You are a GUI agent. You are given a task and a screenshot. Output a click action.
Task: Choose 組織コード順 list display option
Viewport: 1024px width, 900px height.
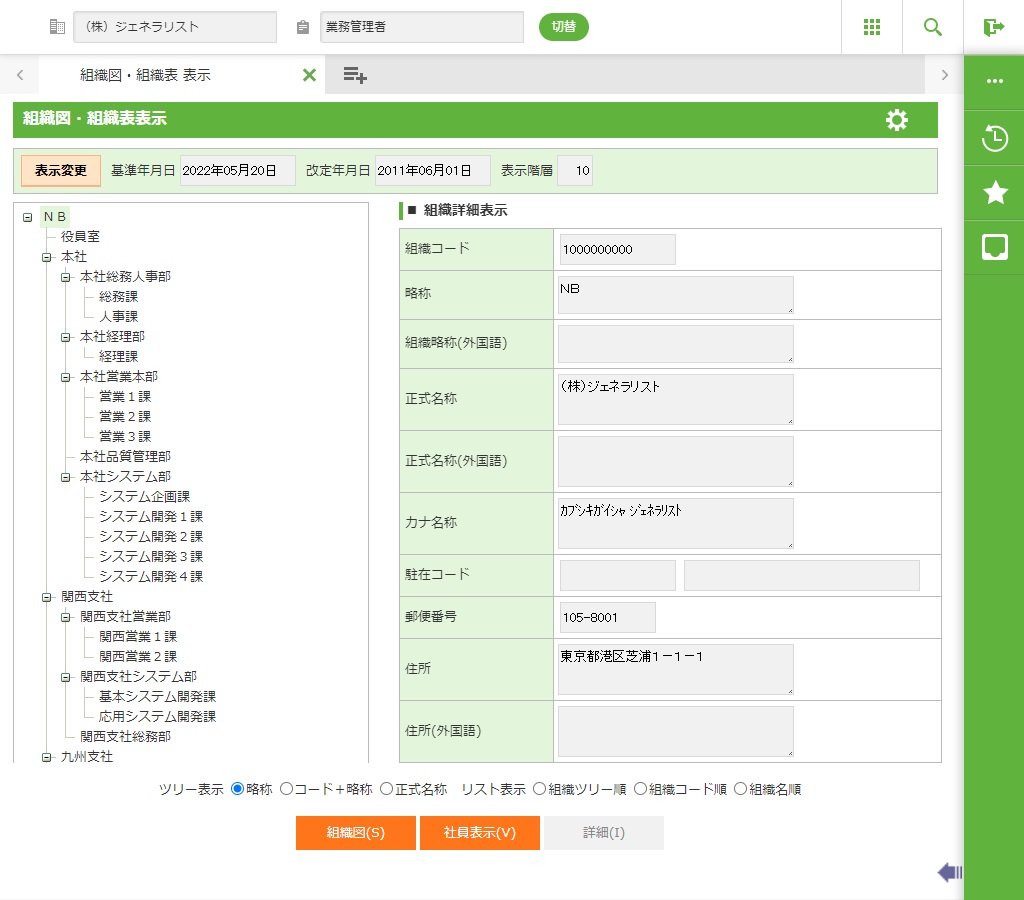pos(641,789)
